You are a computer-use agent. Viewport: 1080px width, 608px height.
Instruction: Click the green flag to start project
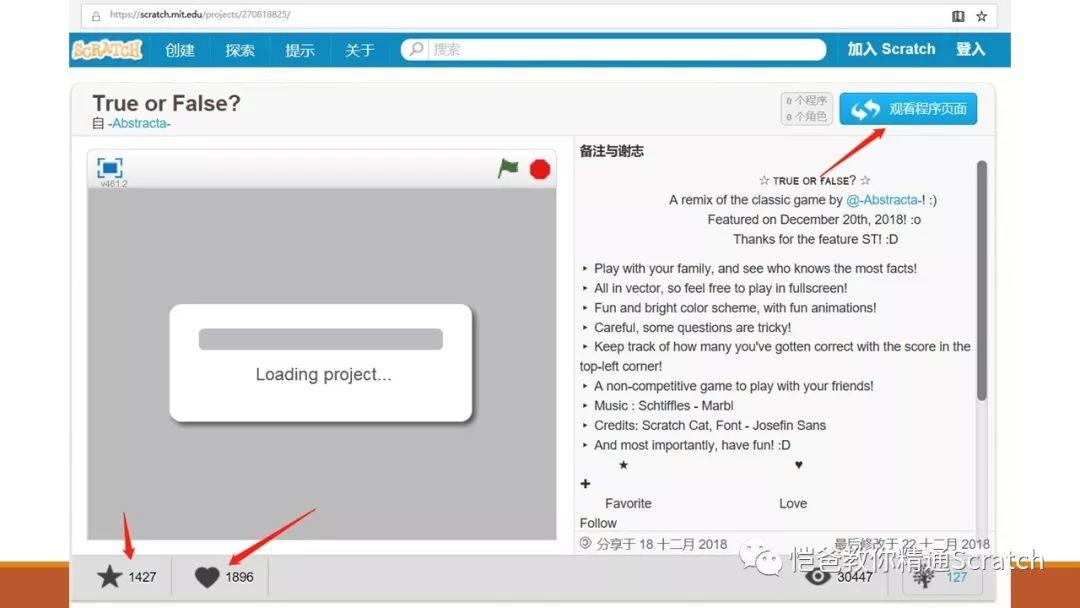[508, 169]
